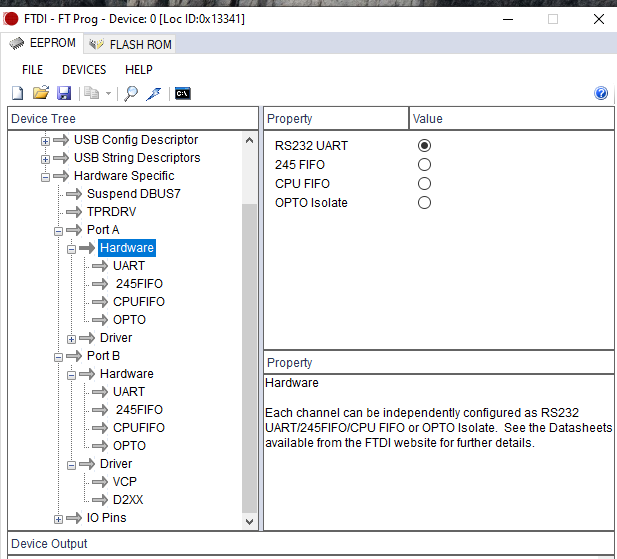Image resolution: width=617 pixels, height=559 pixels.
Task: Select TPRDRV in the device tree
Action: click(111, 212)
